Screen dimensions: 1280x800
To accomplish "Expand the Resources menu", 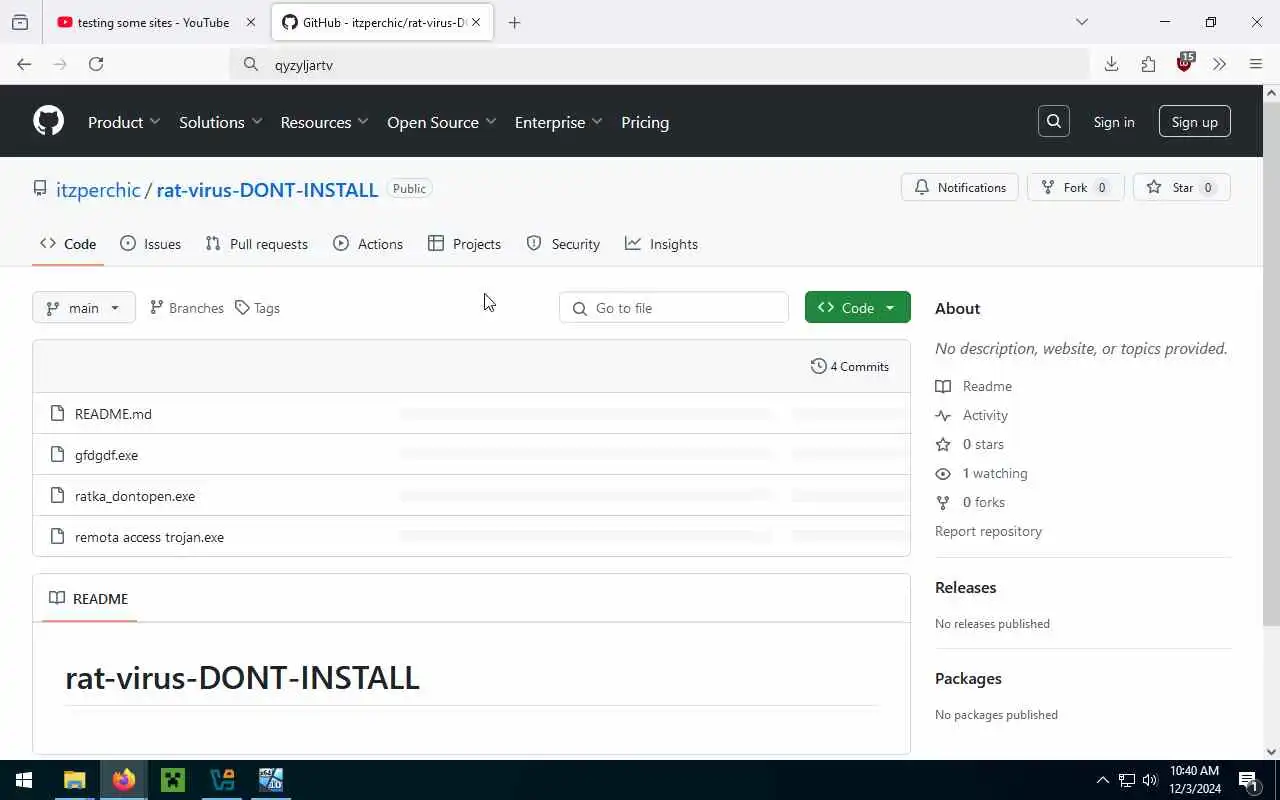I will point(324,122).
